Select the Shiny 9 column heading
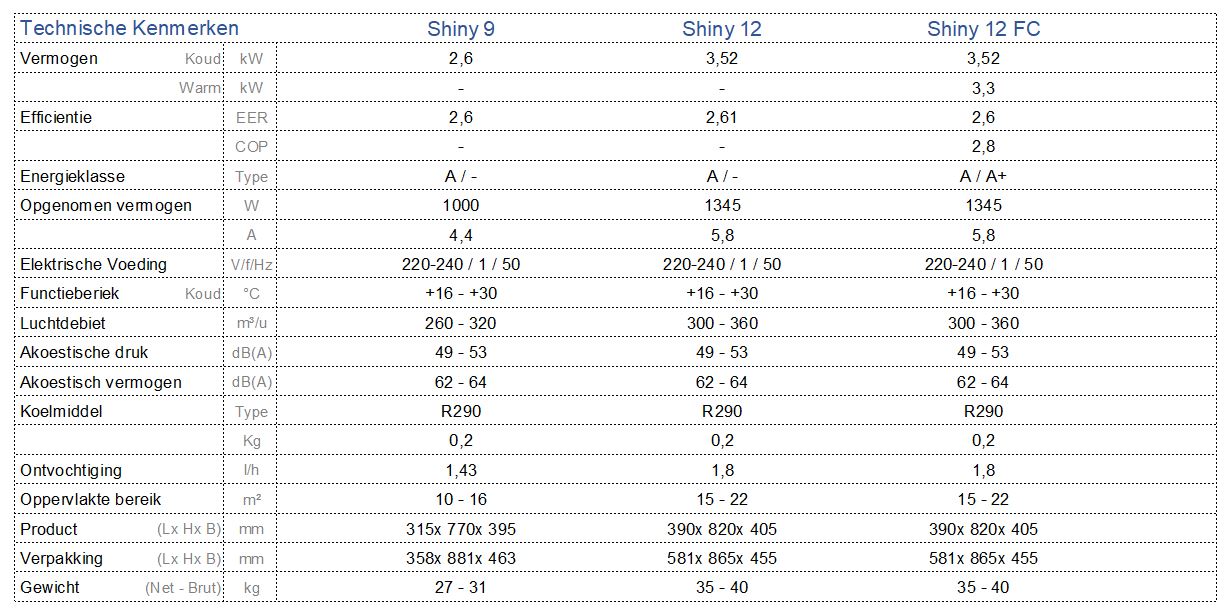This screenshot has height=612, width=1231. coord(461,29)
